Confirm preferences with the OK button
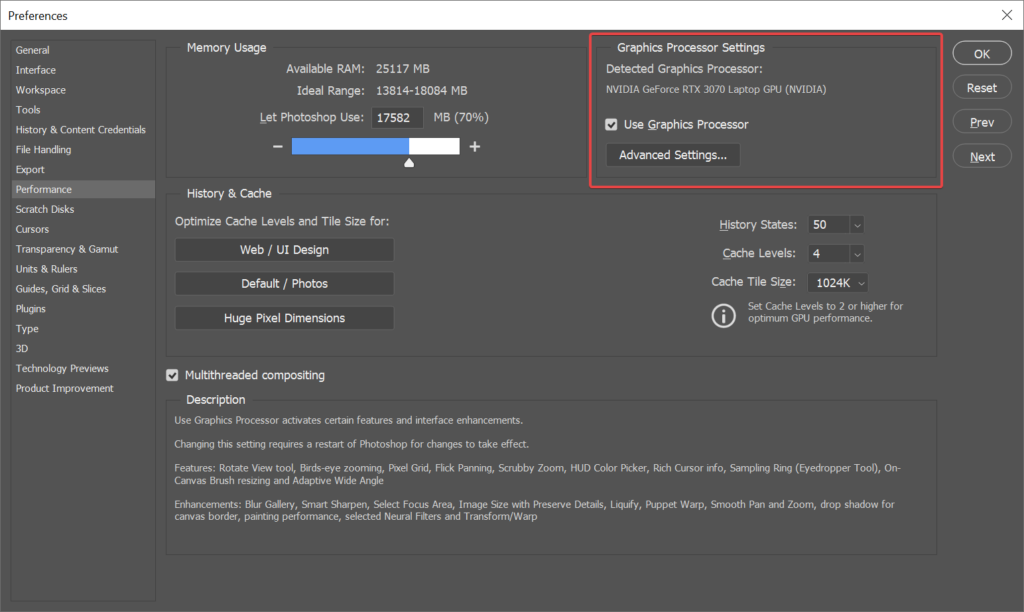The height and width of the screenshot is (612, 1024). click(x=981, y=52)
